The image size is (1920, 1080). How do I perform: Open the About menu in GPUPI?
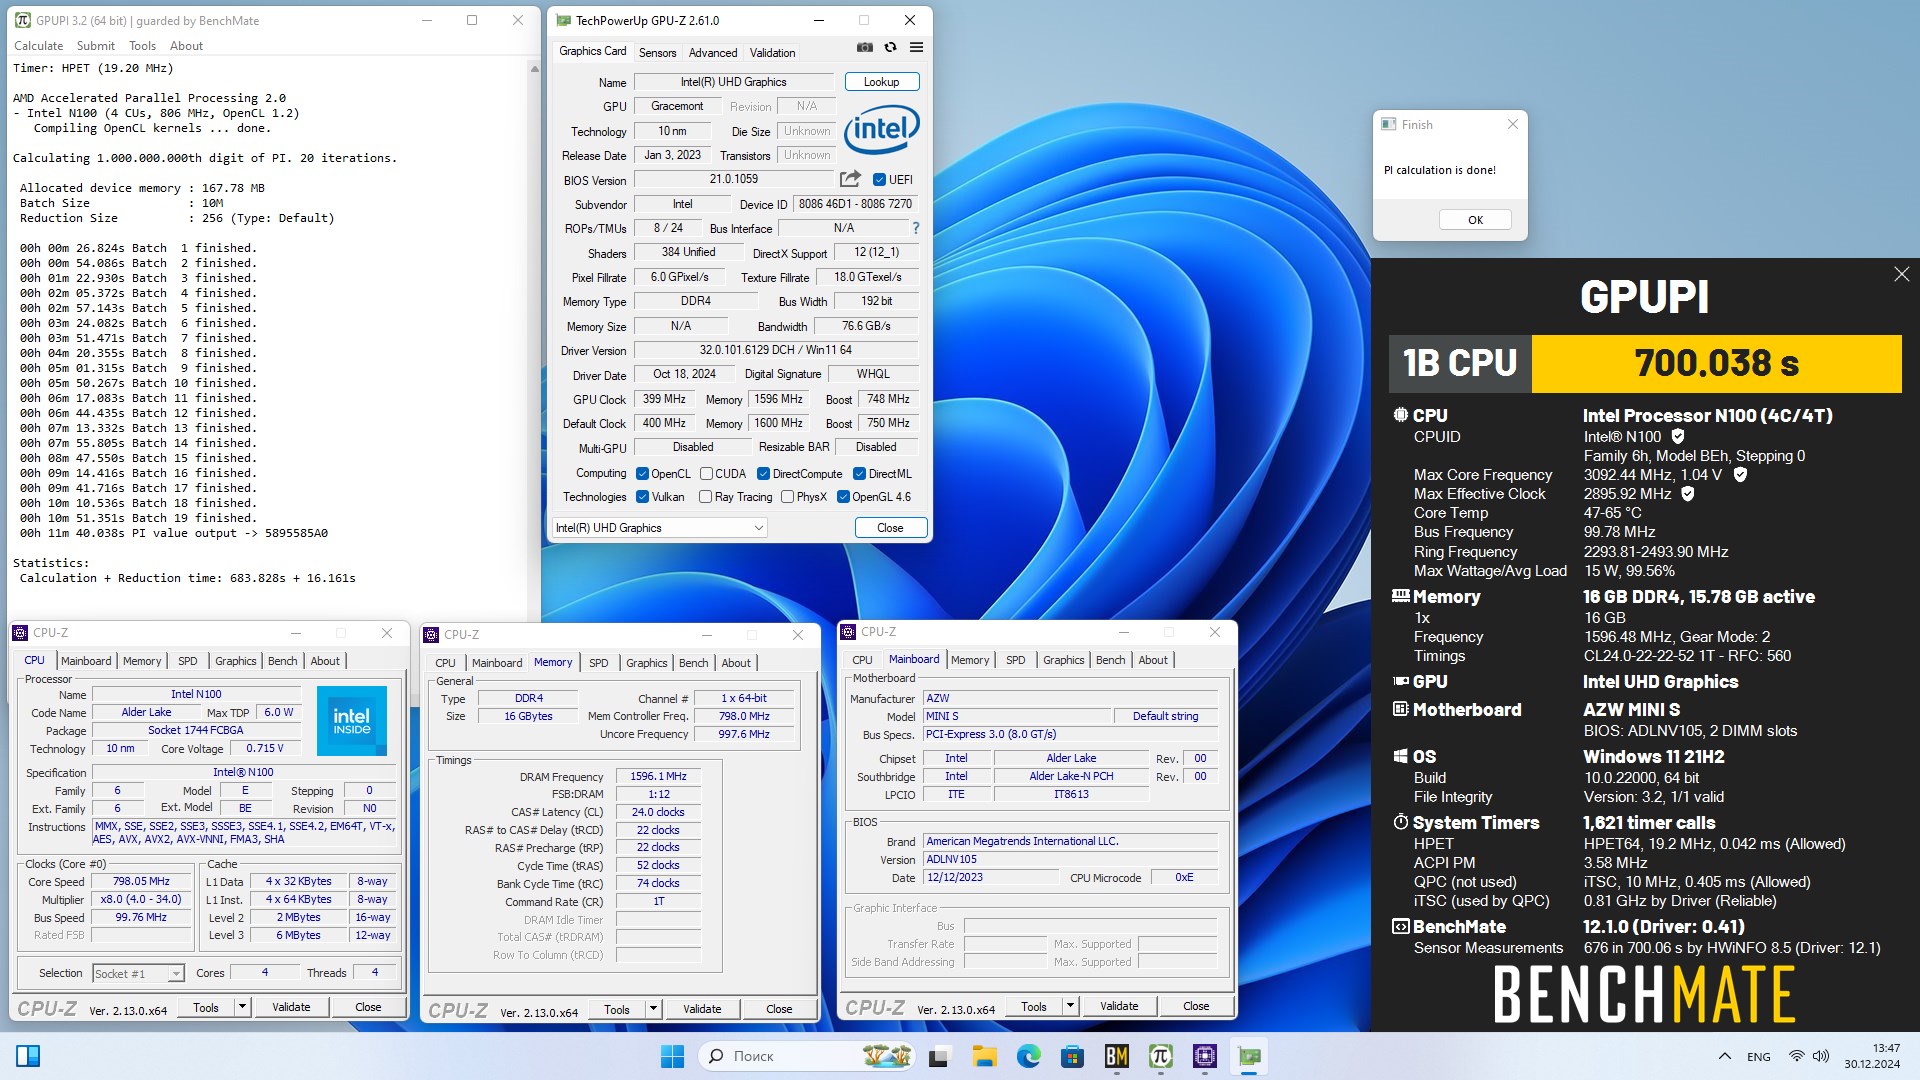pos(186,46)
